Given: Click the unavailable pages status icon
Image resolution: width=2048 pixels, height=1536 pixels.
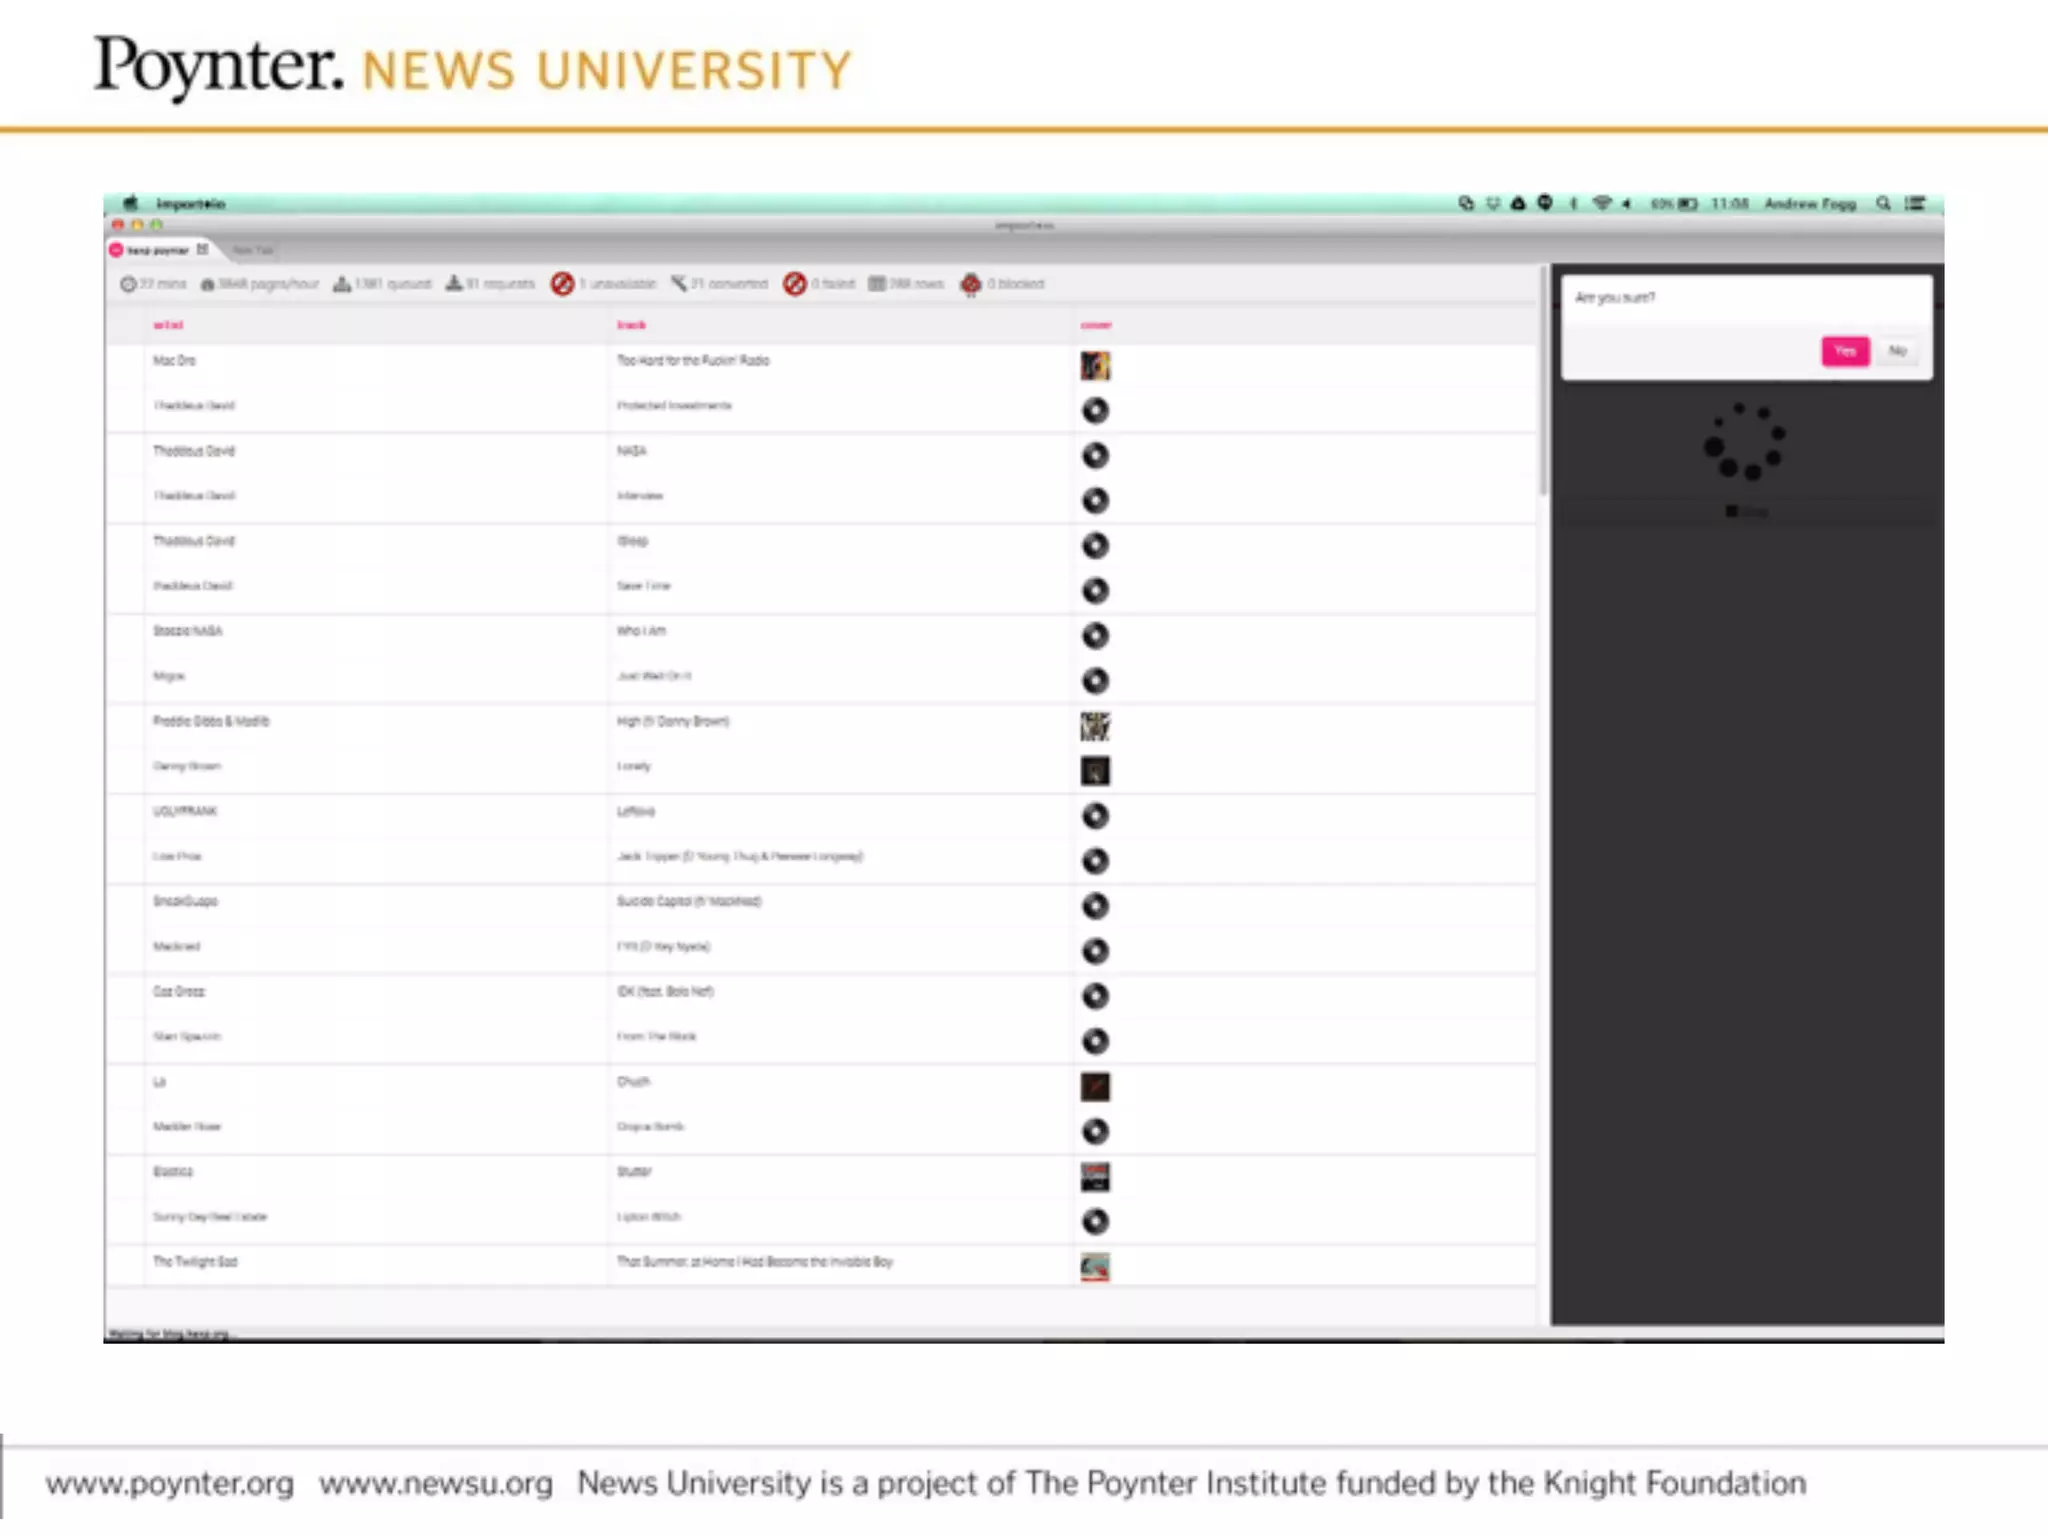Looking at the screenshot, I should (563, 284).
